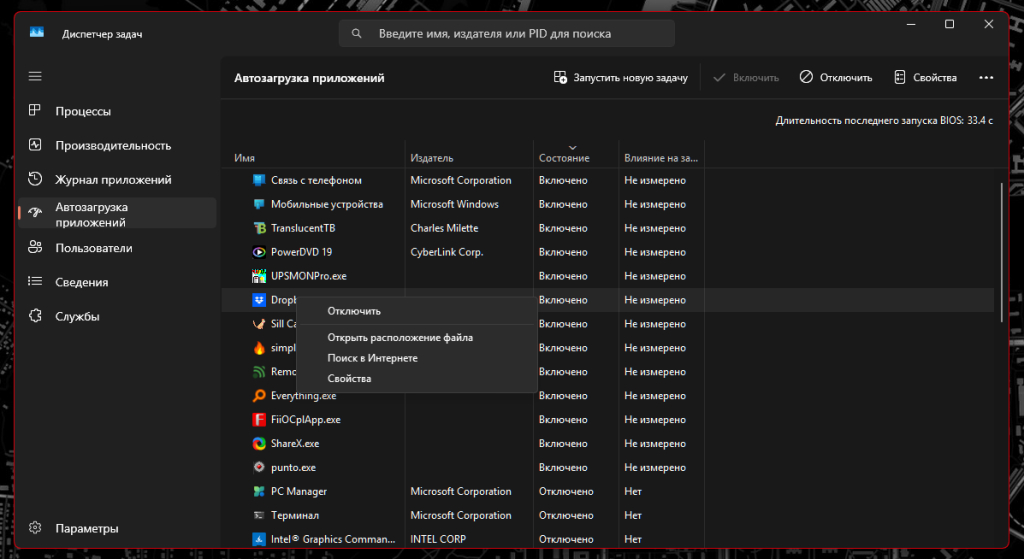1024x559 pixels.
Task: Open Сведения page
Action: [118, 281]
